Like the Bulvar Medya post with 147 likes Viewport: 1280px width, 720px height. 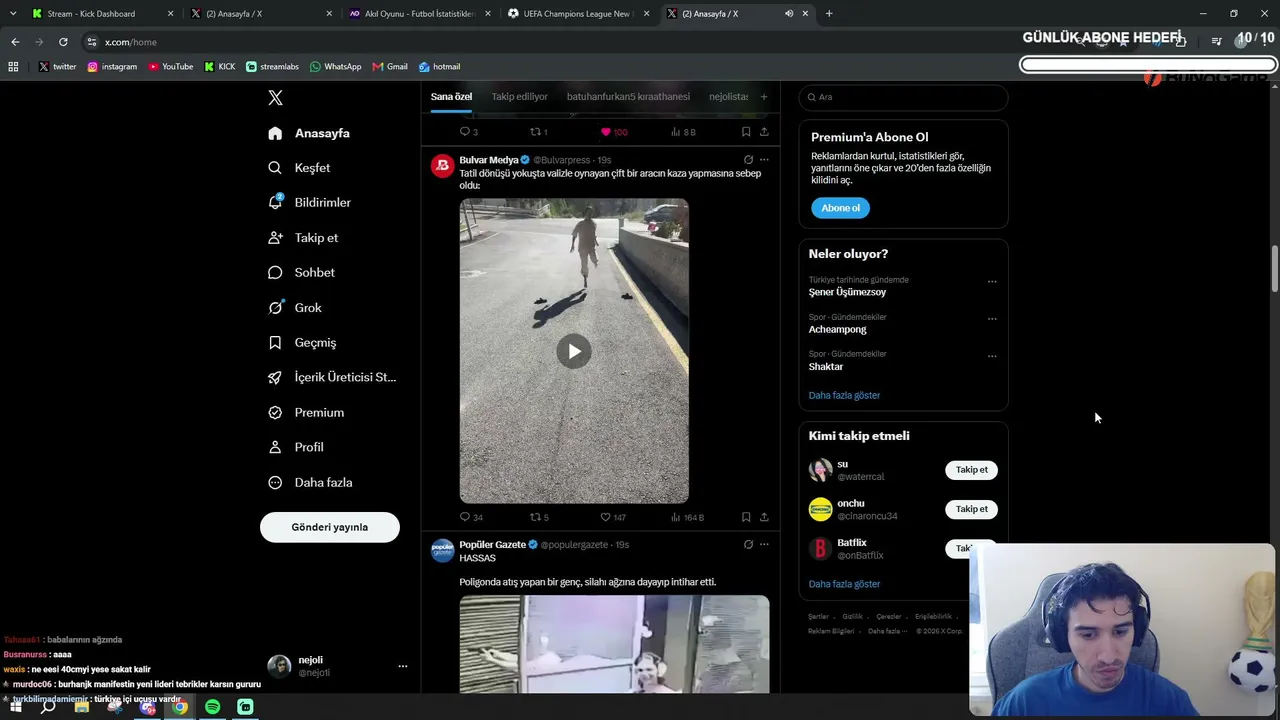pos(605,517)
